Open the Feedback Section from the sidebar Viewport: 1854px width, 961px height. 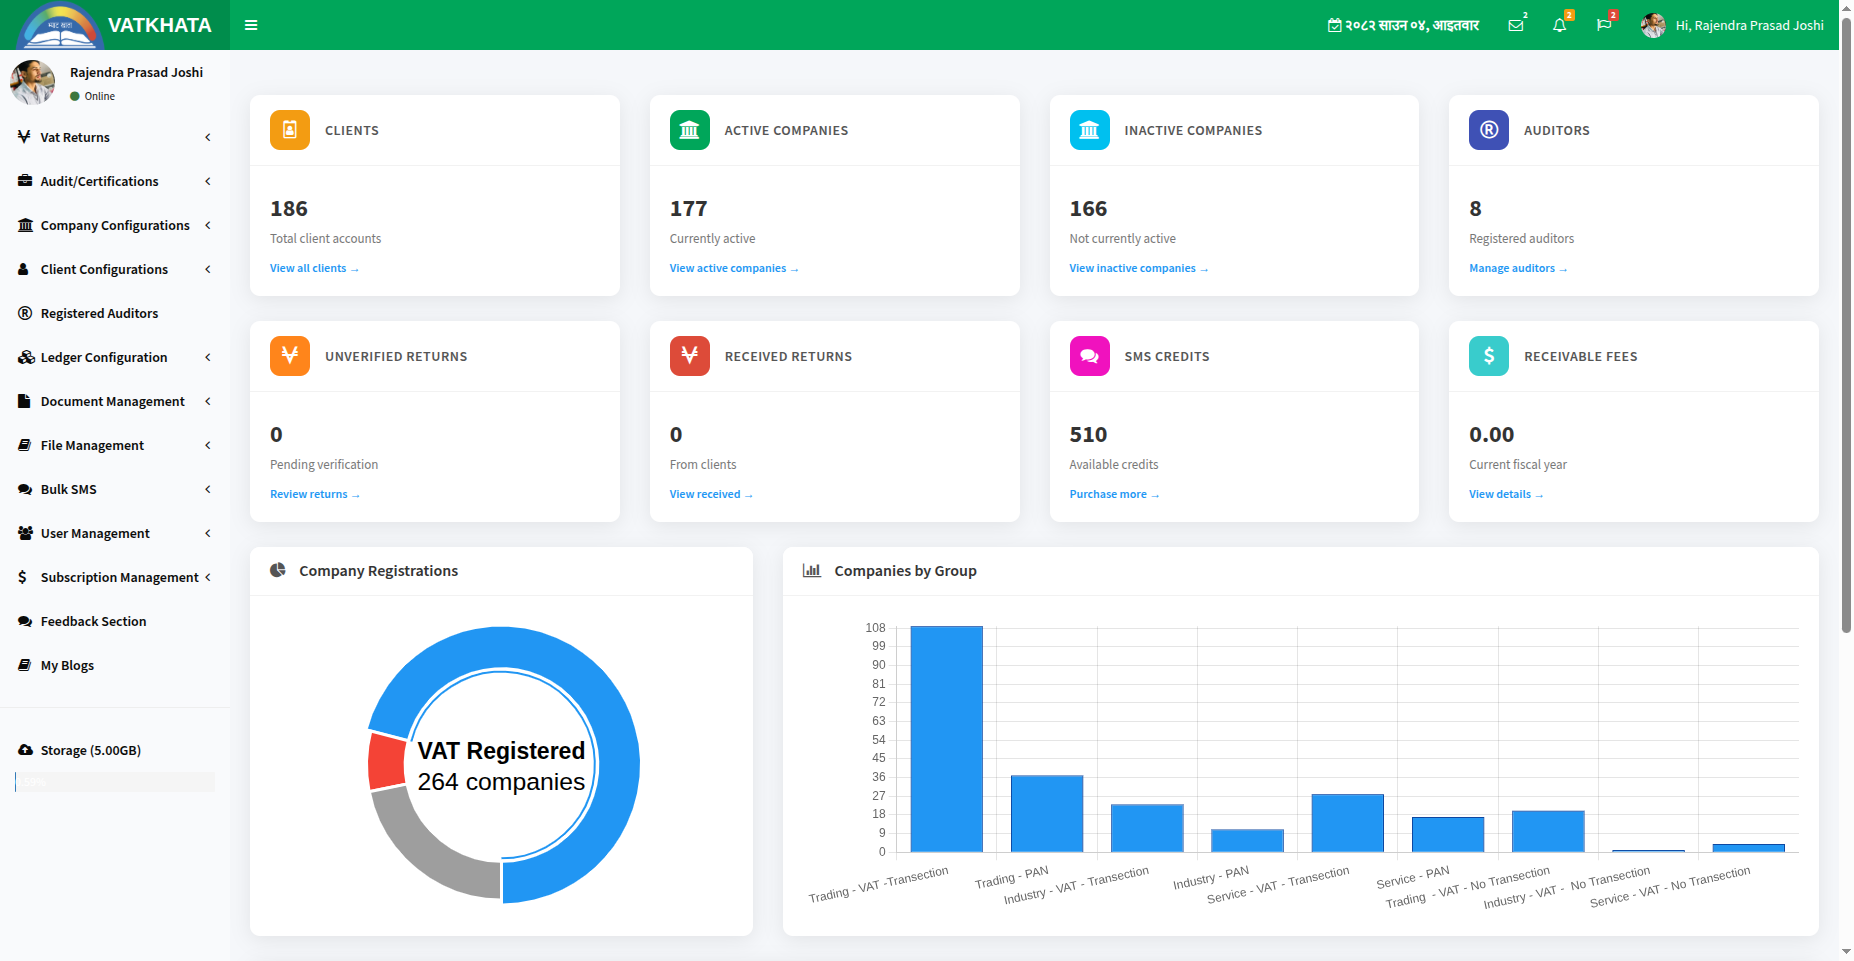(92, 621)
